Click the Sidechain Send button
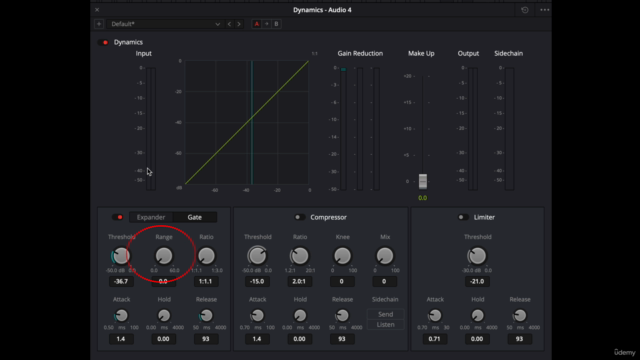This screenshot has width=640, height=360. (x=385, y=314)
